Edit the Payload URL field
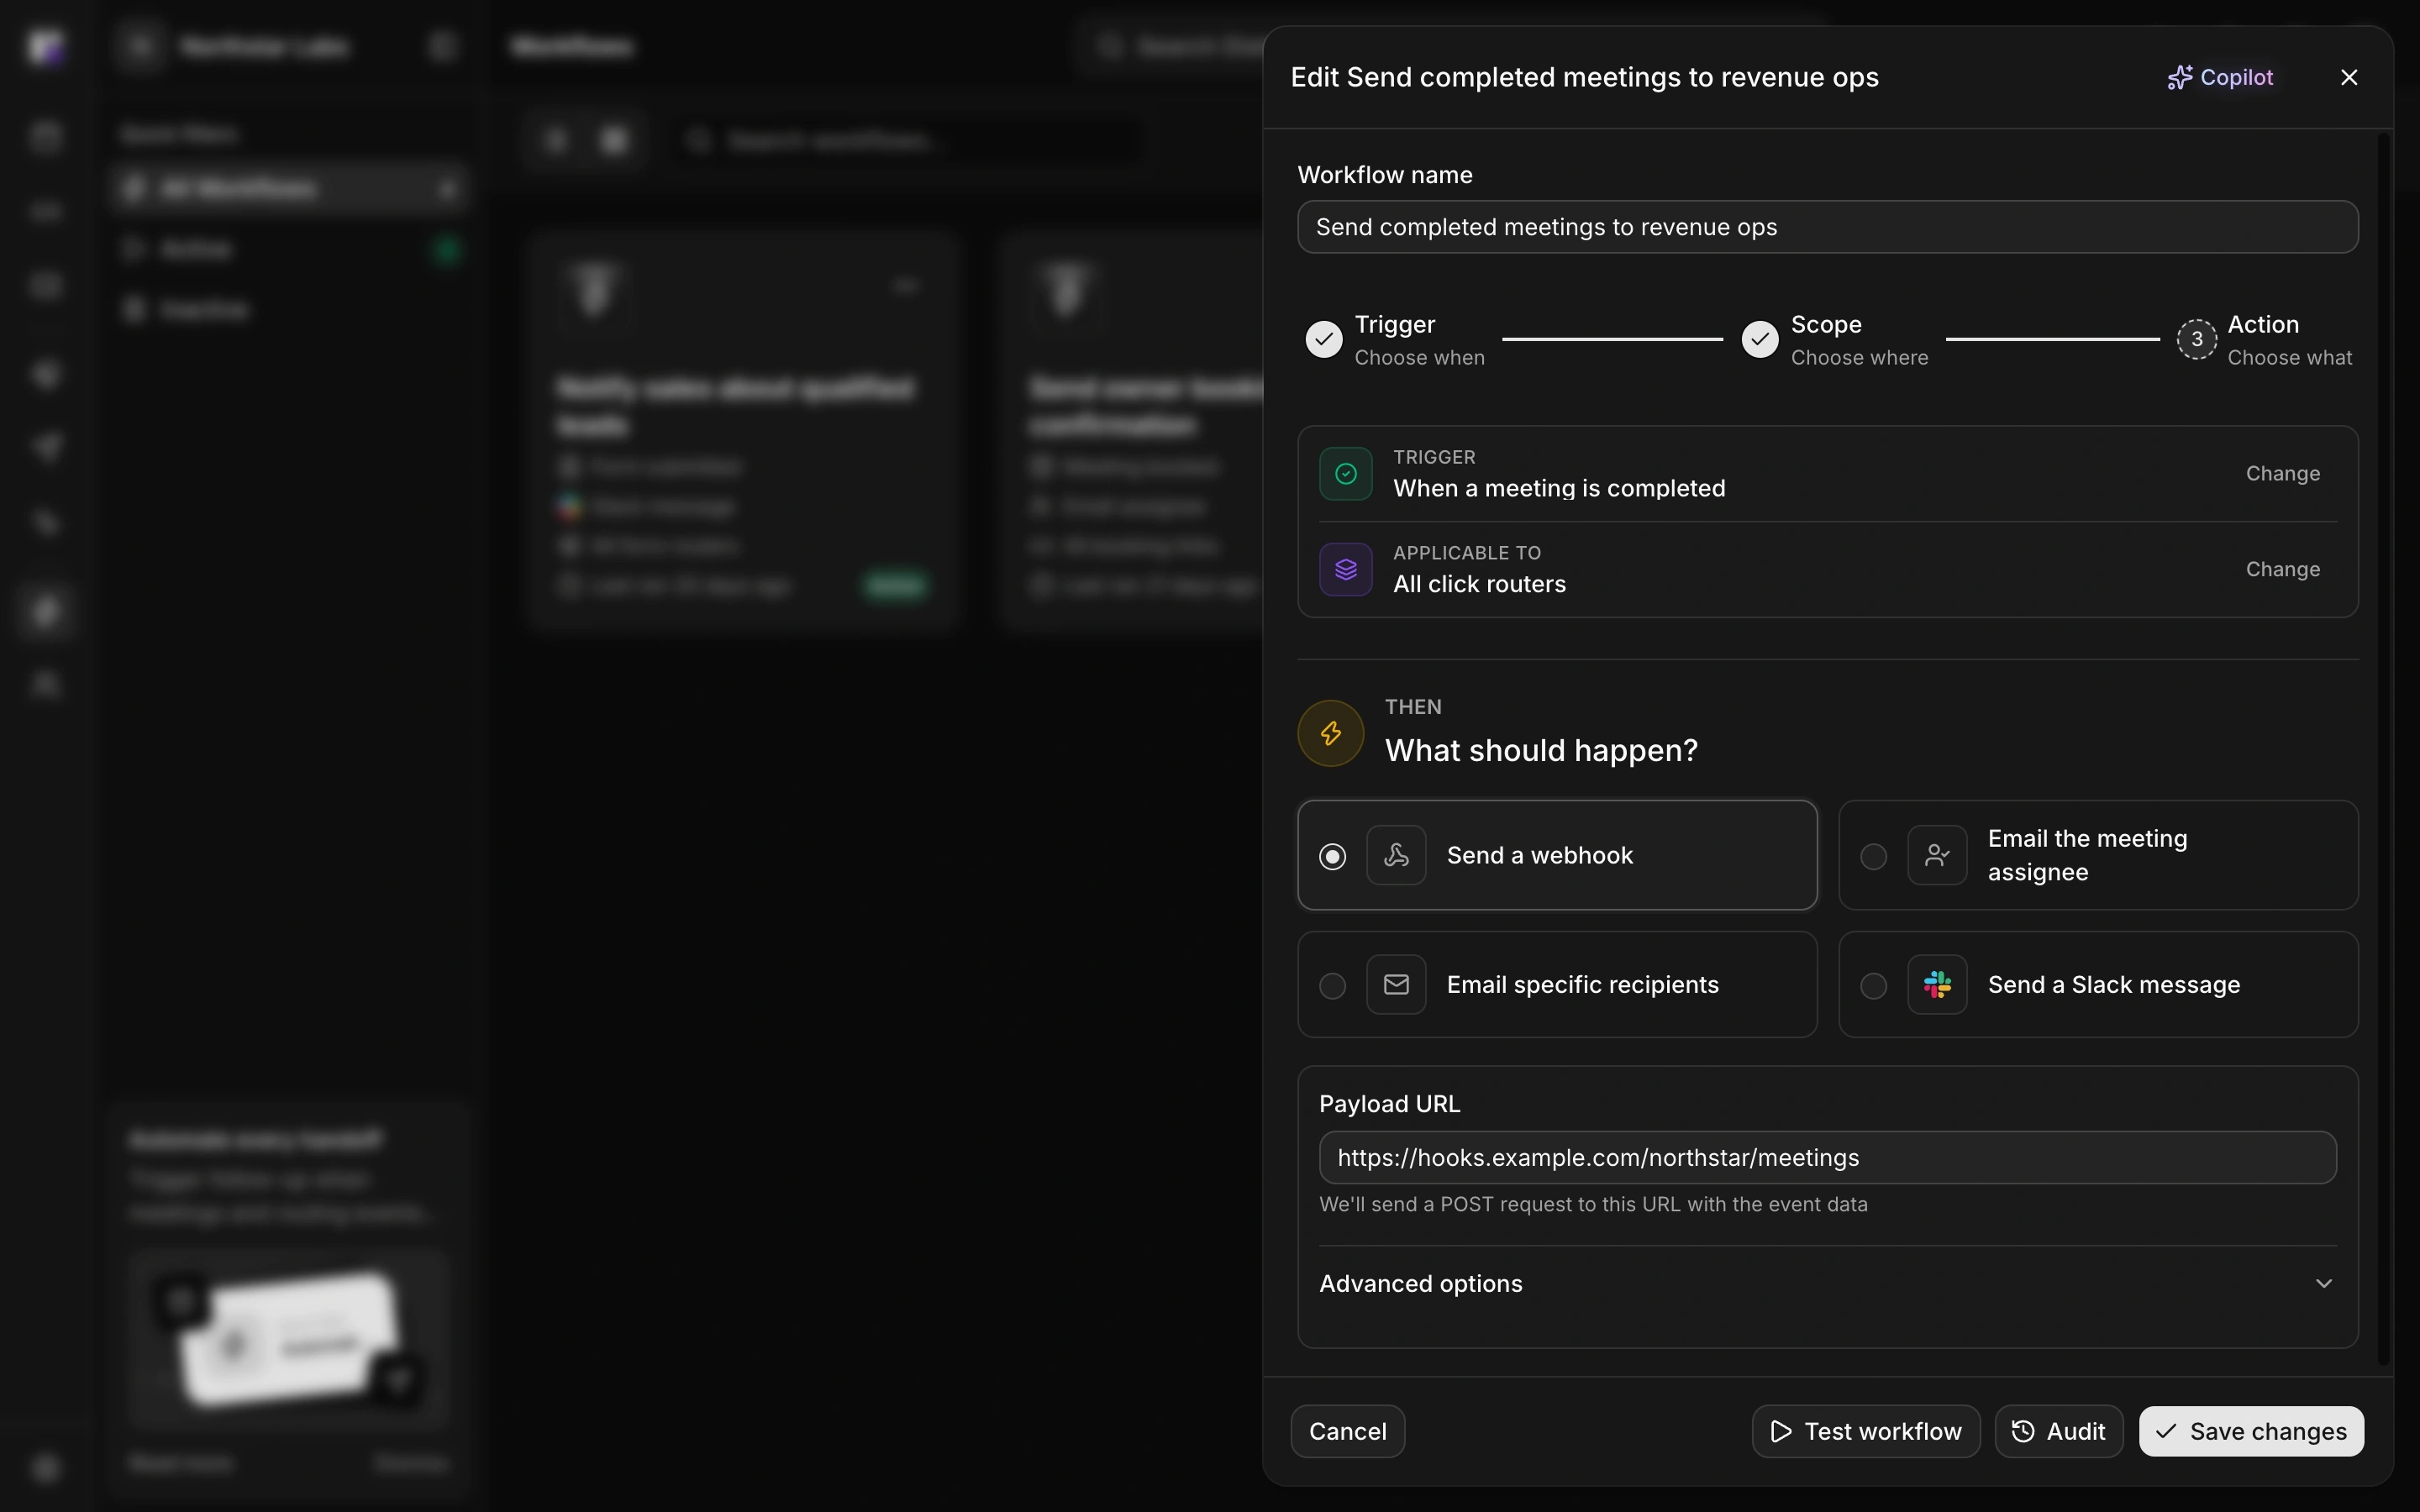 coord(1827,1158)
